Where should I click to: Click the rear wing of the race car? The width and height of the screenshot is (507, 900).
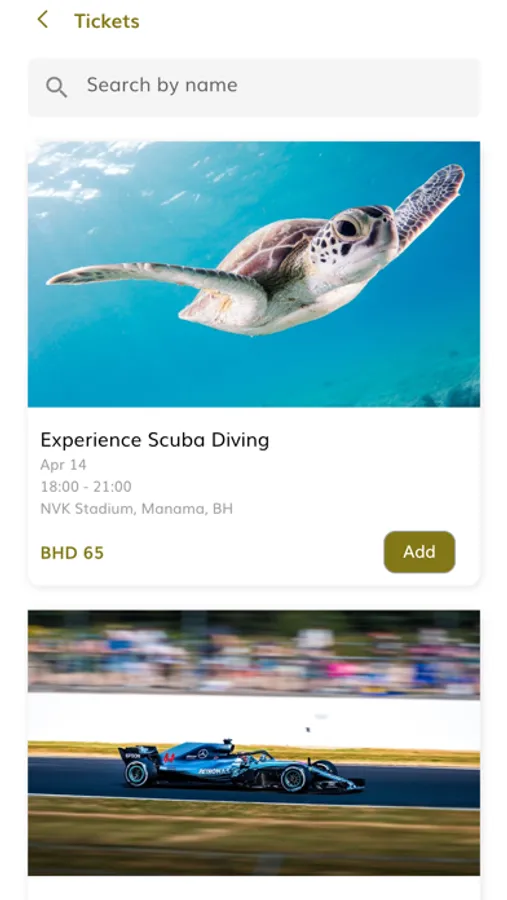138,754
